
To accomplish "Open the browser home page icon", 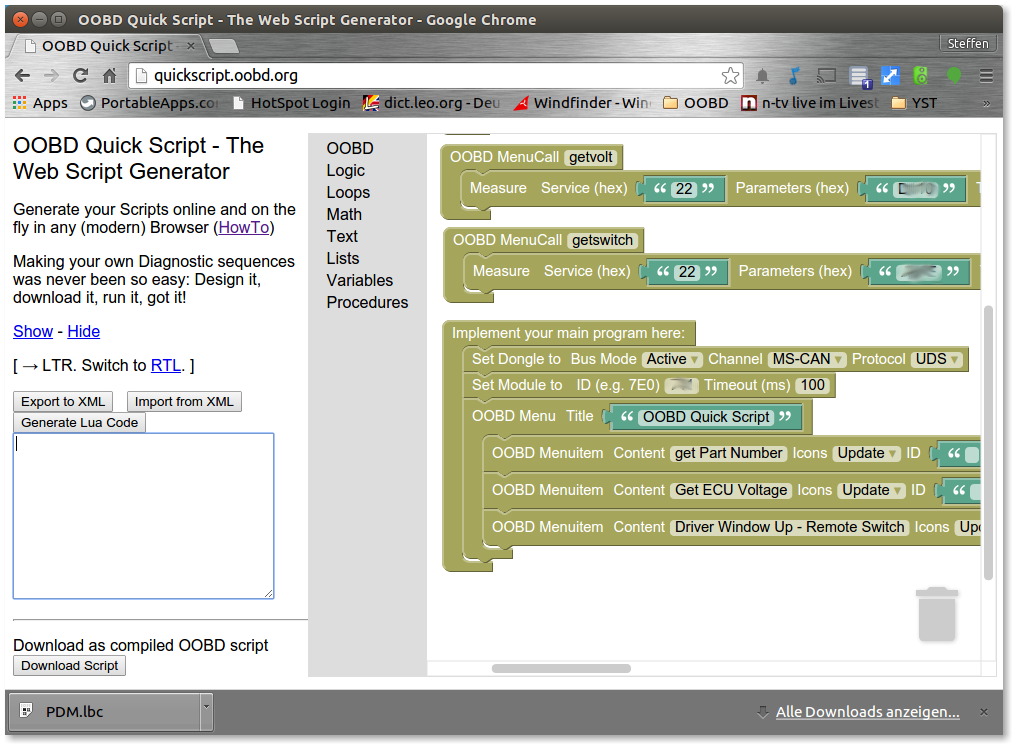I will (x=110, y=75).
